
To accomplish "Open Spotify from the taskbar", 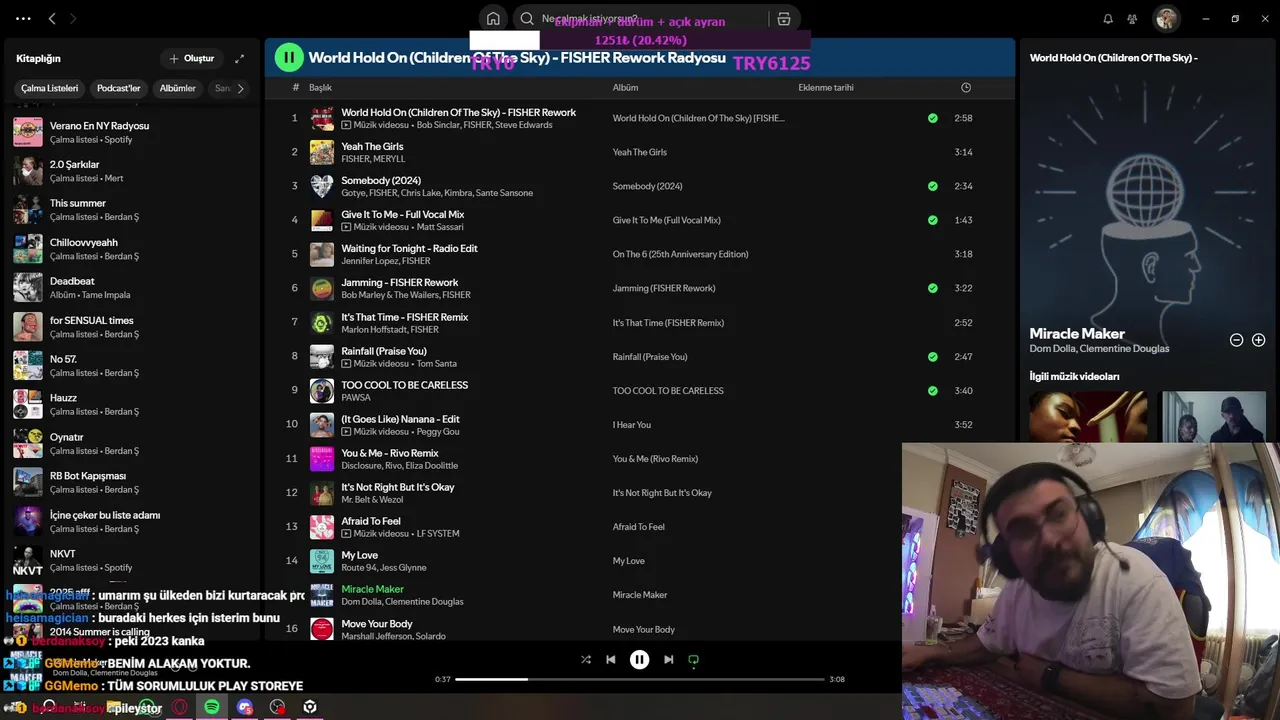I will tap(212, 707).
